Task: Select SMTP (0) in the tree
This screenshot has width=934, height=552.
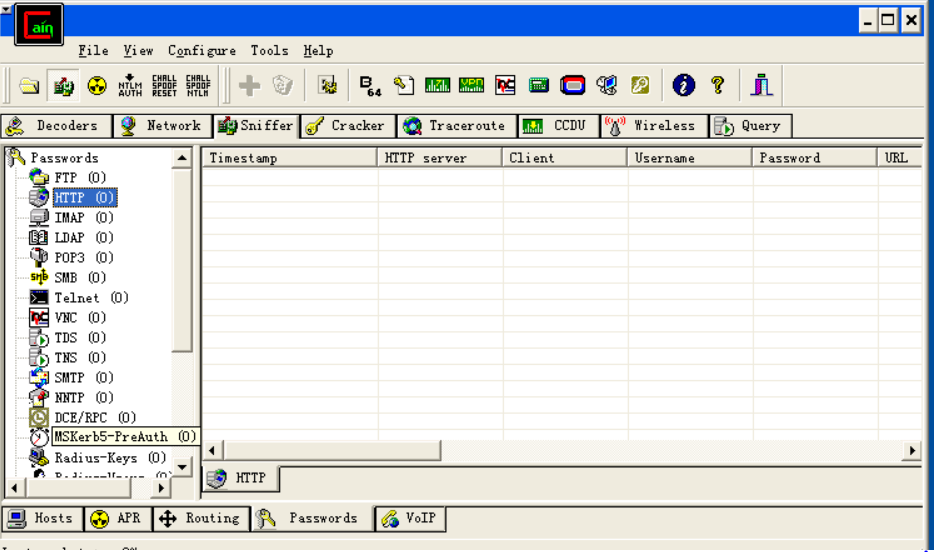Action: pos(83,378)
